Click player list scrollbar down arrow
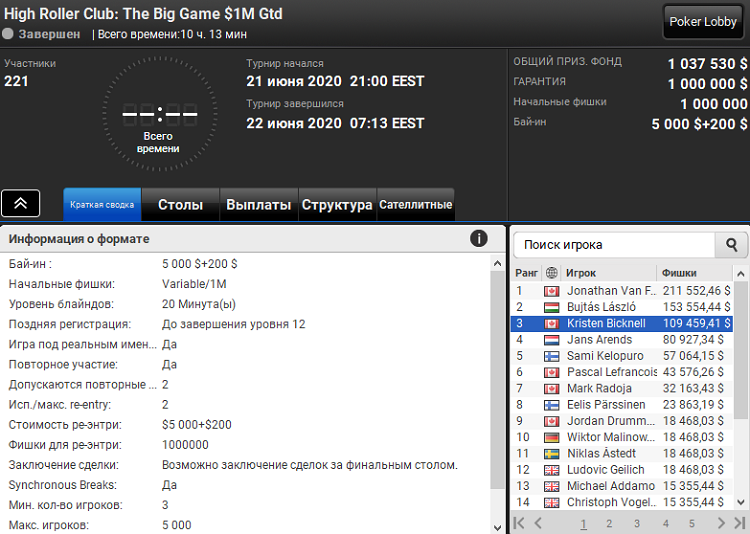 click(741, 502)
